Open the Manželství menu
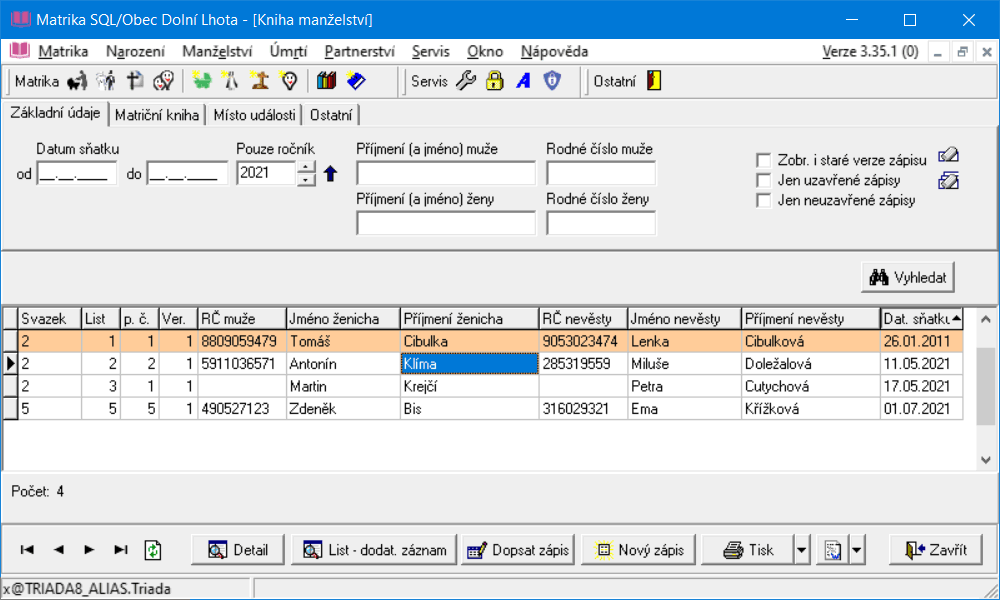The image size is (1000, 600). 217,52
